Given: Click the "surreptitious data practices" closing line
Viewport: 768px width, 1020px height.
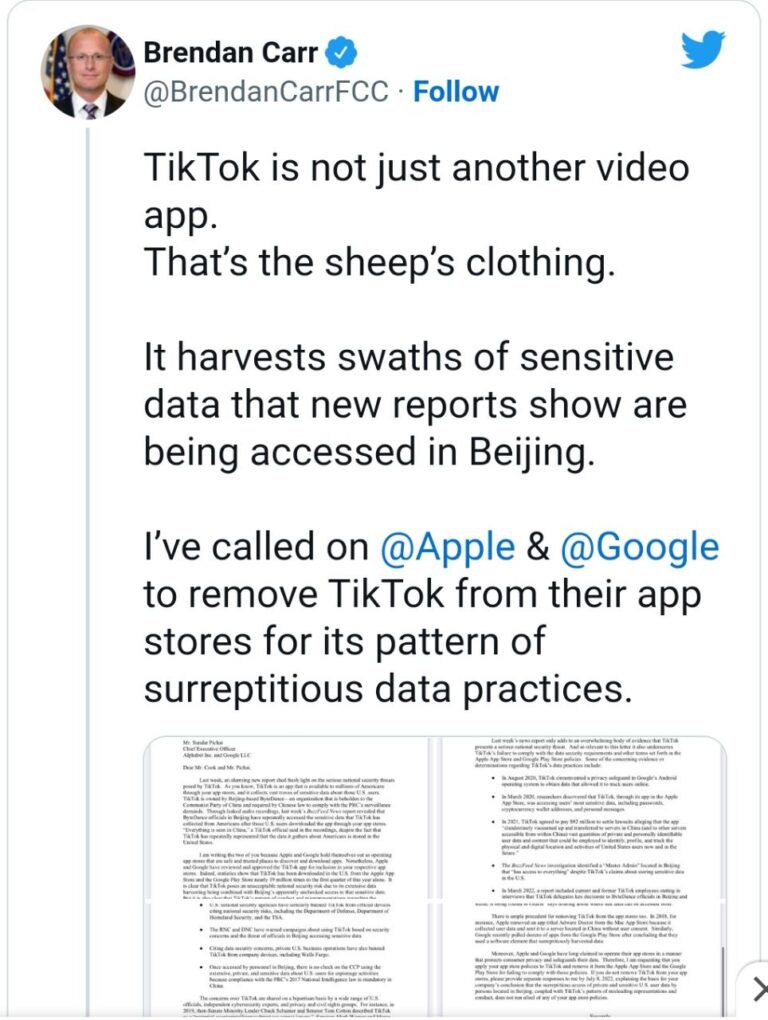Looking at the screenshot, I should click(x=388, y=688).
